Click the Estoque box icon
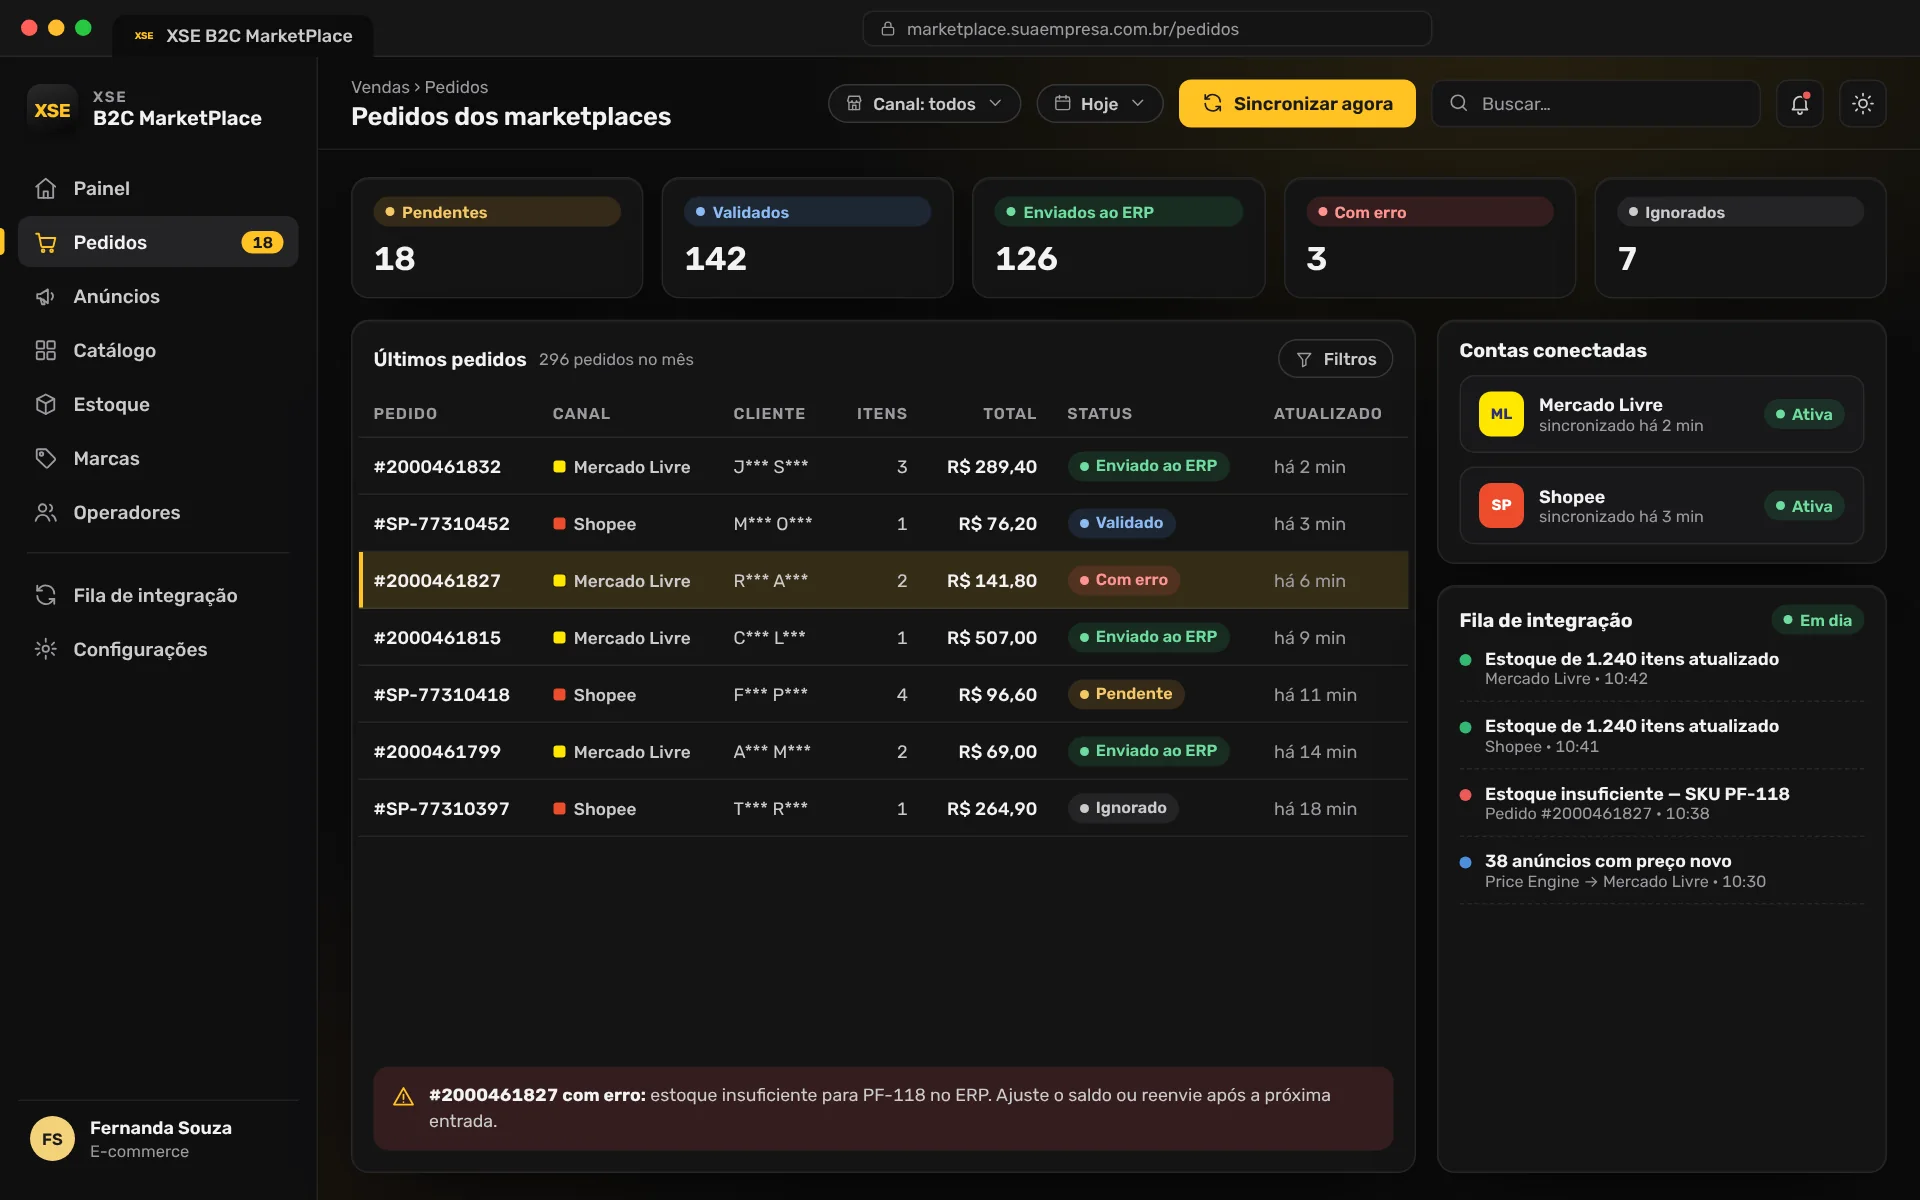The height and width of the screenshot is (1200, 1920). [x=46, y=404]
